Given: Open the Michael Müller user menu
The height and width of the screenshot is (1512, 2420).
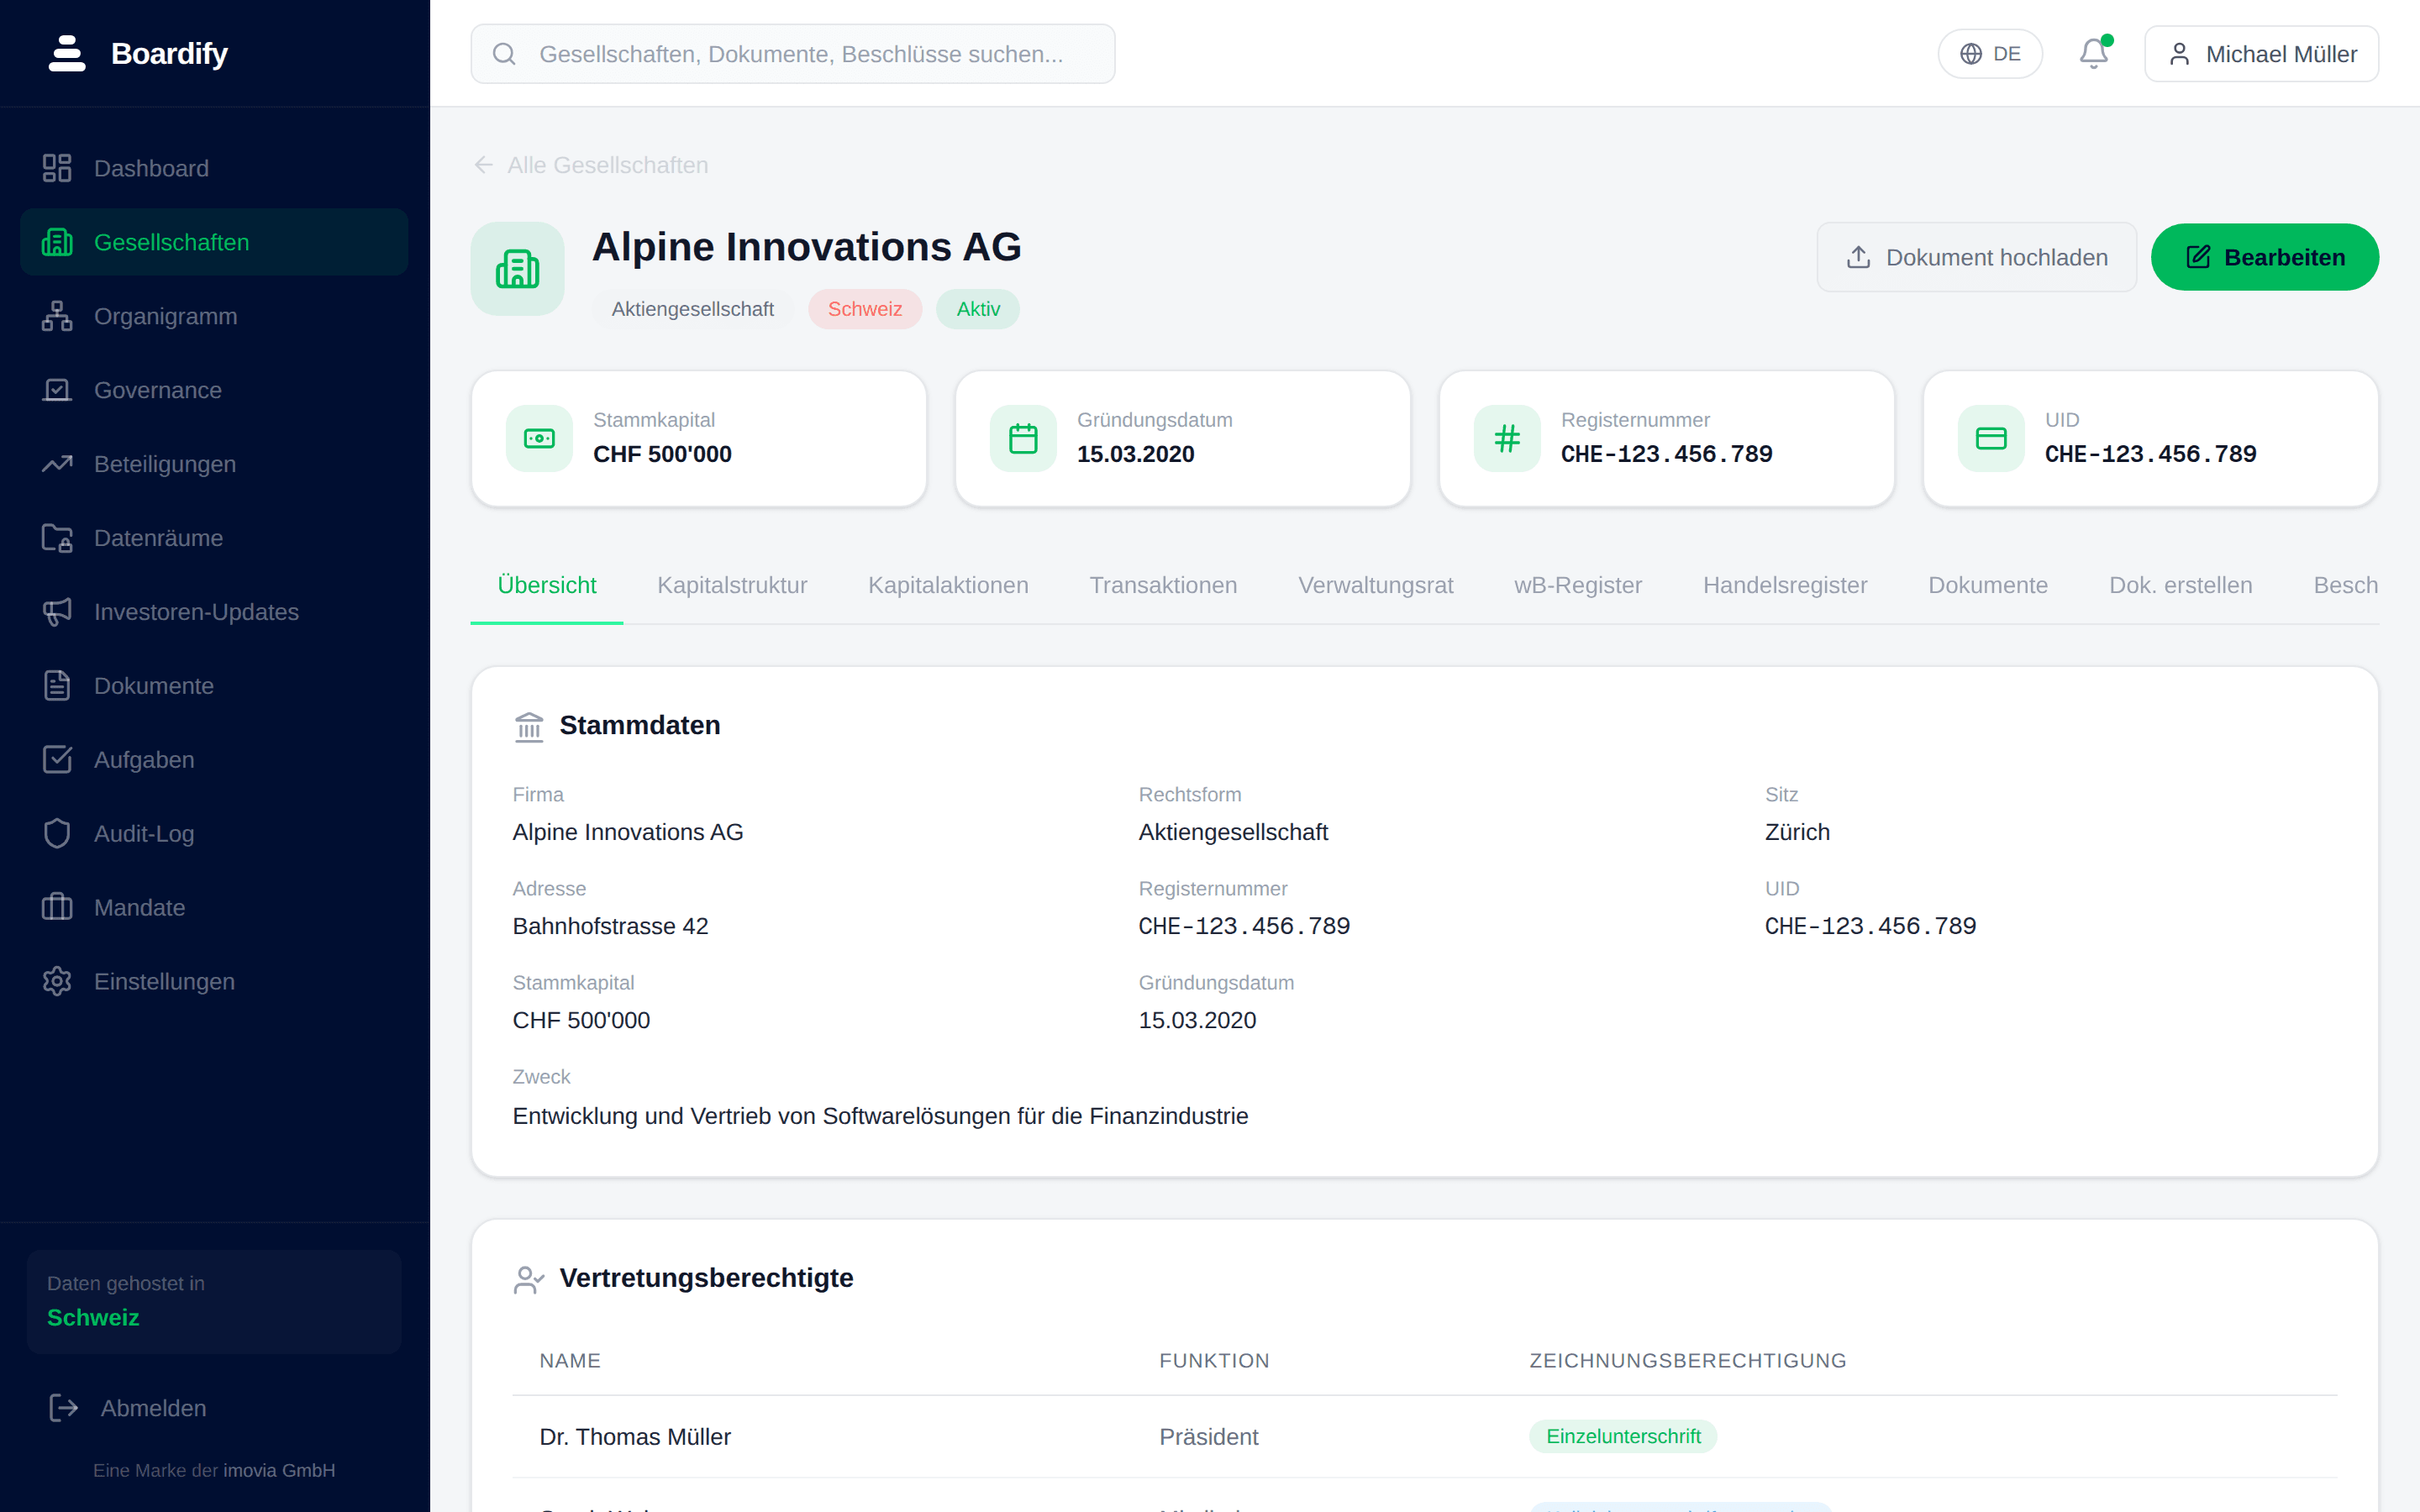Looking at the screenshot, I should (2261, 54).
